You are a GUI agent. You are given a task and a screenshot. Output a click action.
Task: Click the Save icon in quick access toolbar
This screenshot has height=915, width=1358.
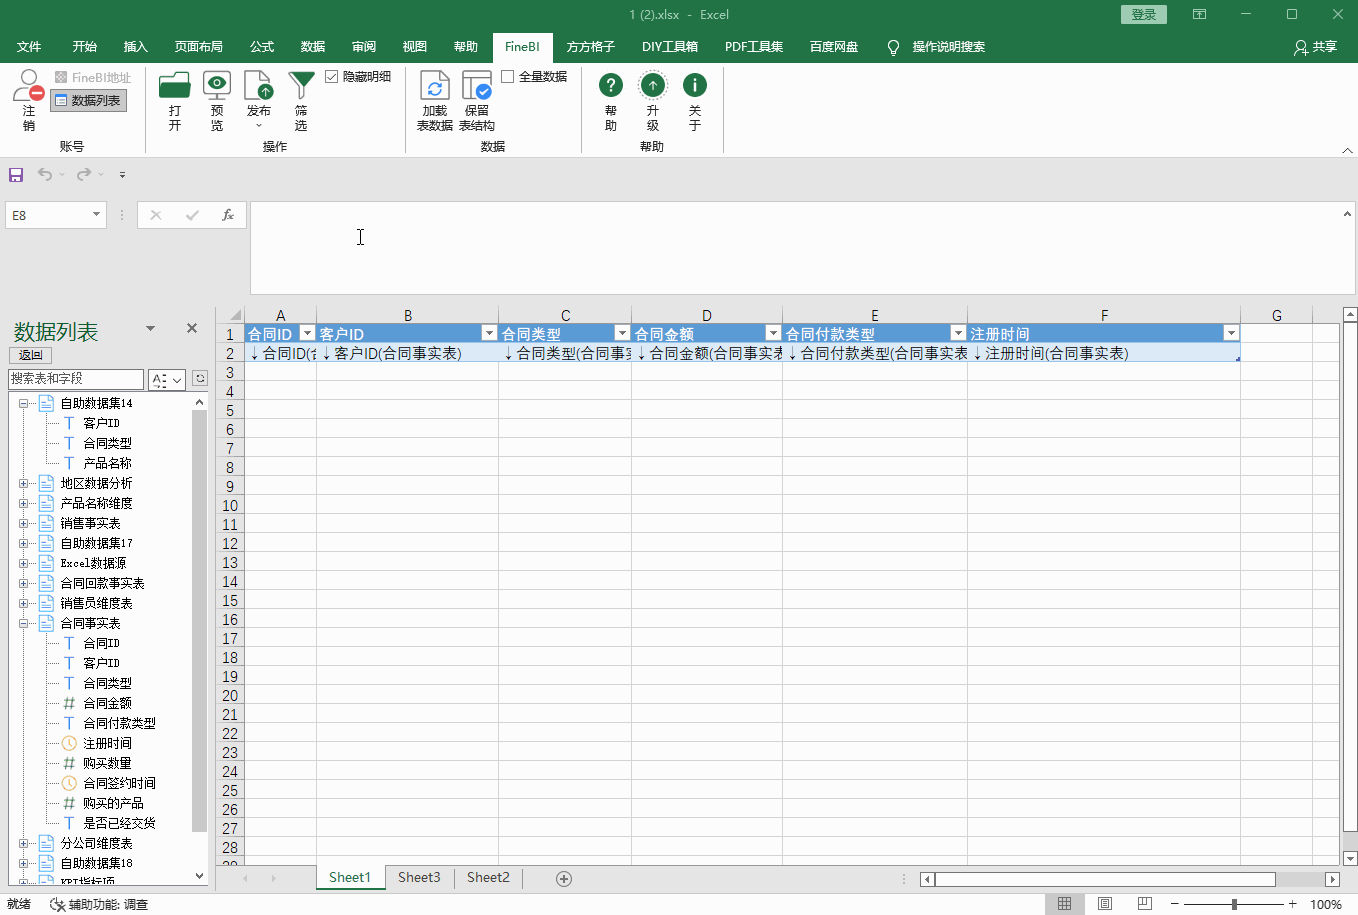[16, 175]
